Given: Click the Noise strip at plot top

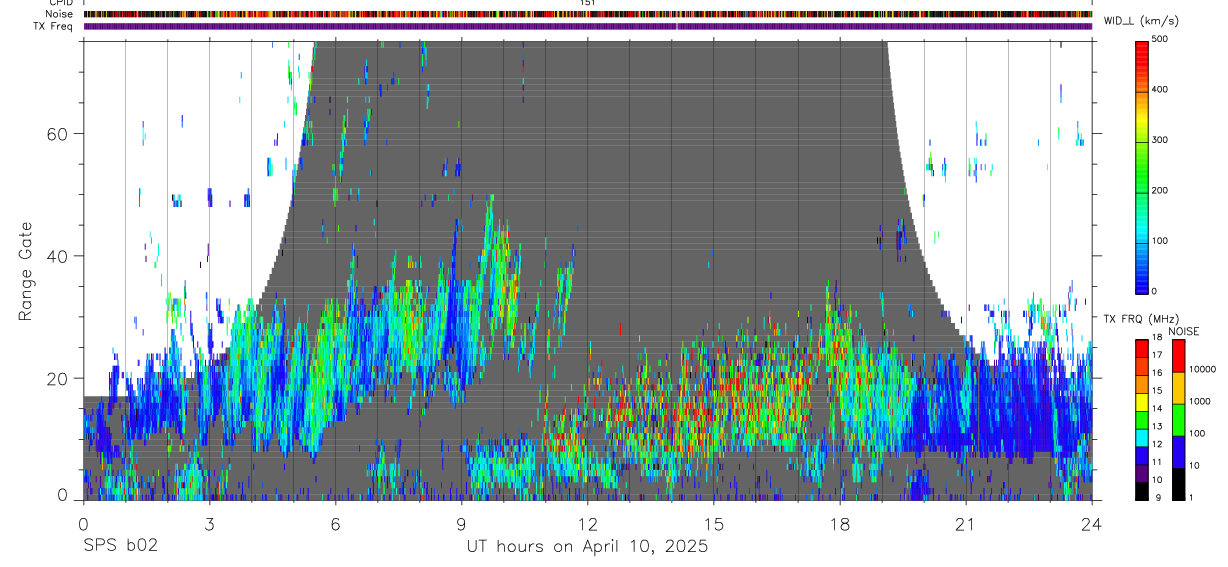Looking at the screenshot, I should tap(588, 14).
